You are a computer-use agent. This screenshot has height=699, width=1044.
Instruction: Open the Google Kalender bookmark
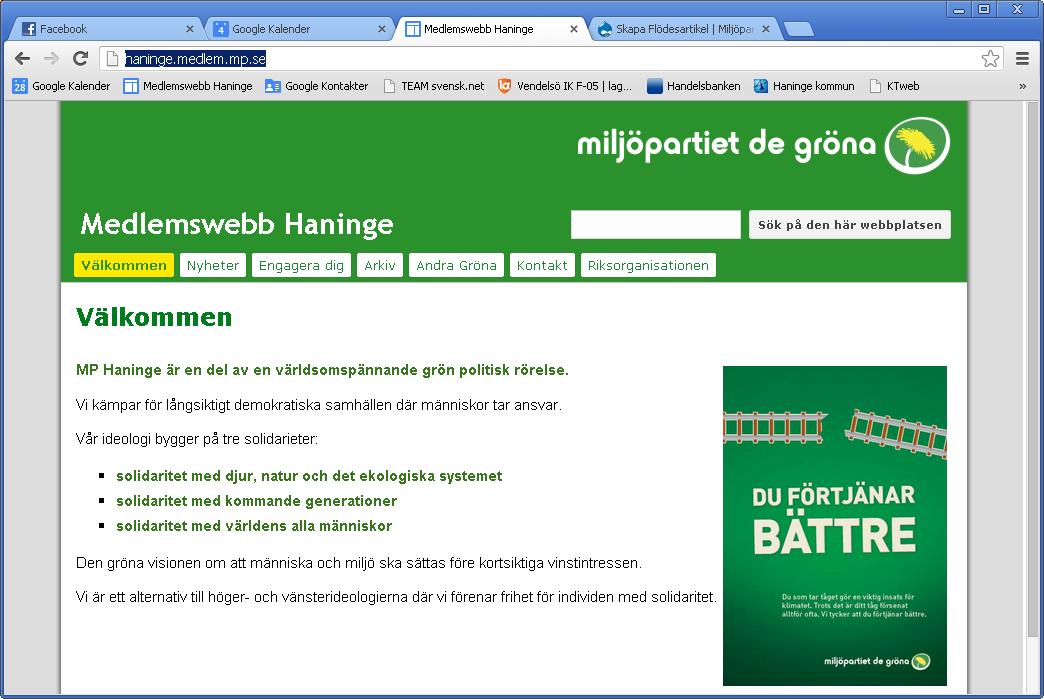(62, 86)
